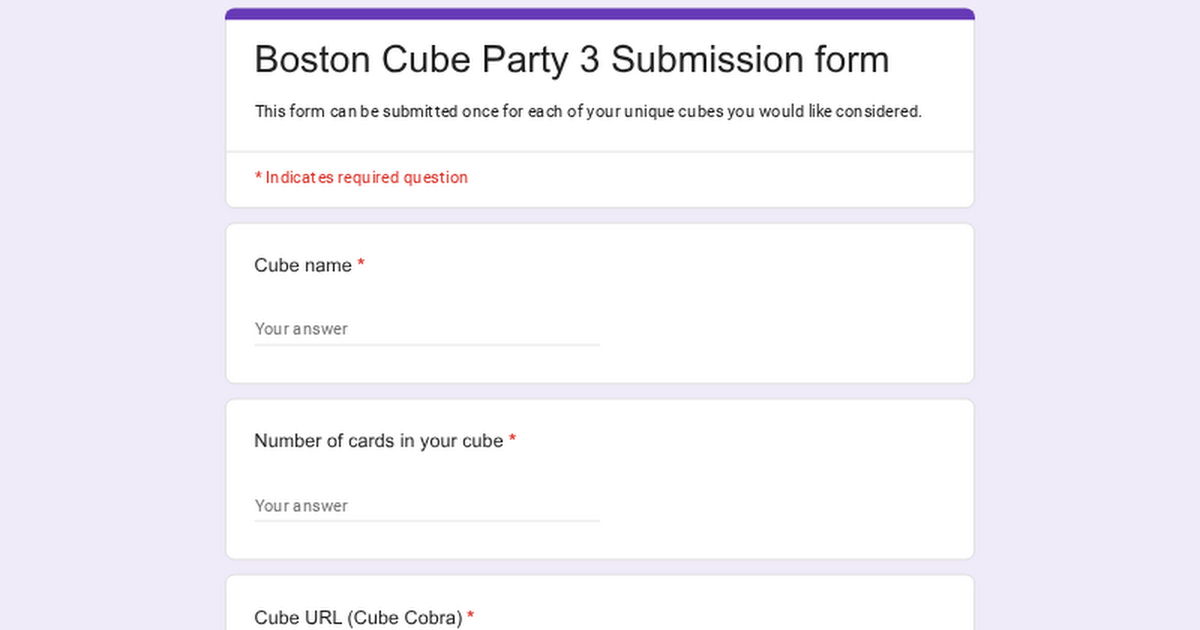
Task: Click the red asterisk beside Cube name
Action: pos(361,265)
